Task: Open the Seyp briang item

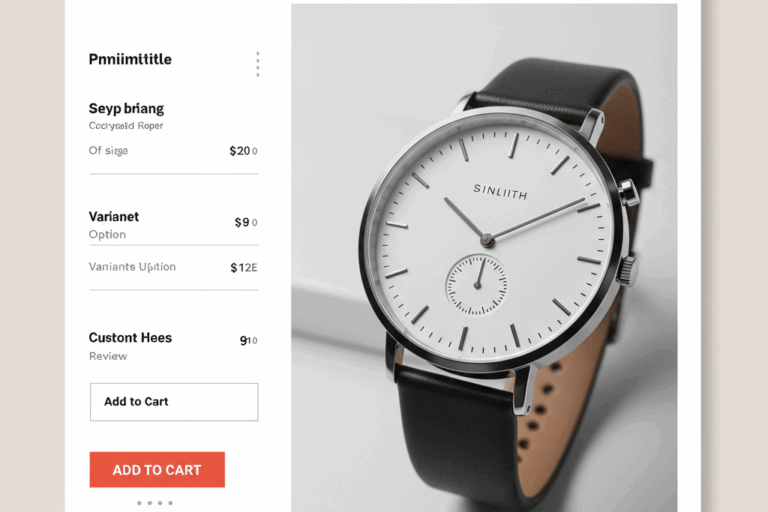Action: tap(126, 108)
